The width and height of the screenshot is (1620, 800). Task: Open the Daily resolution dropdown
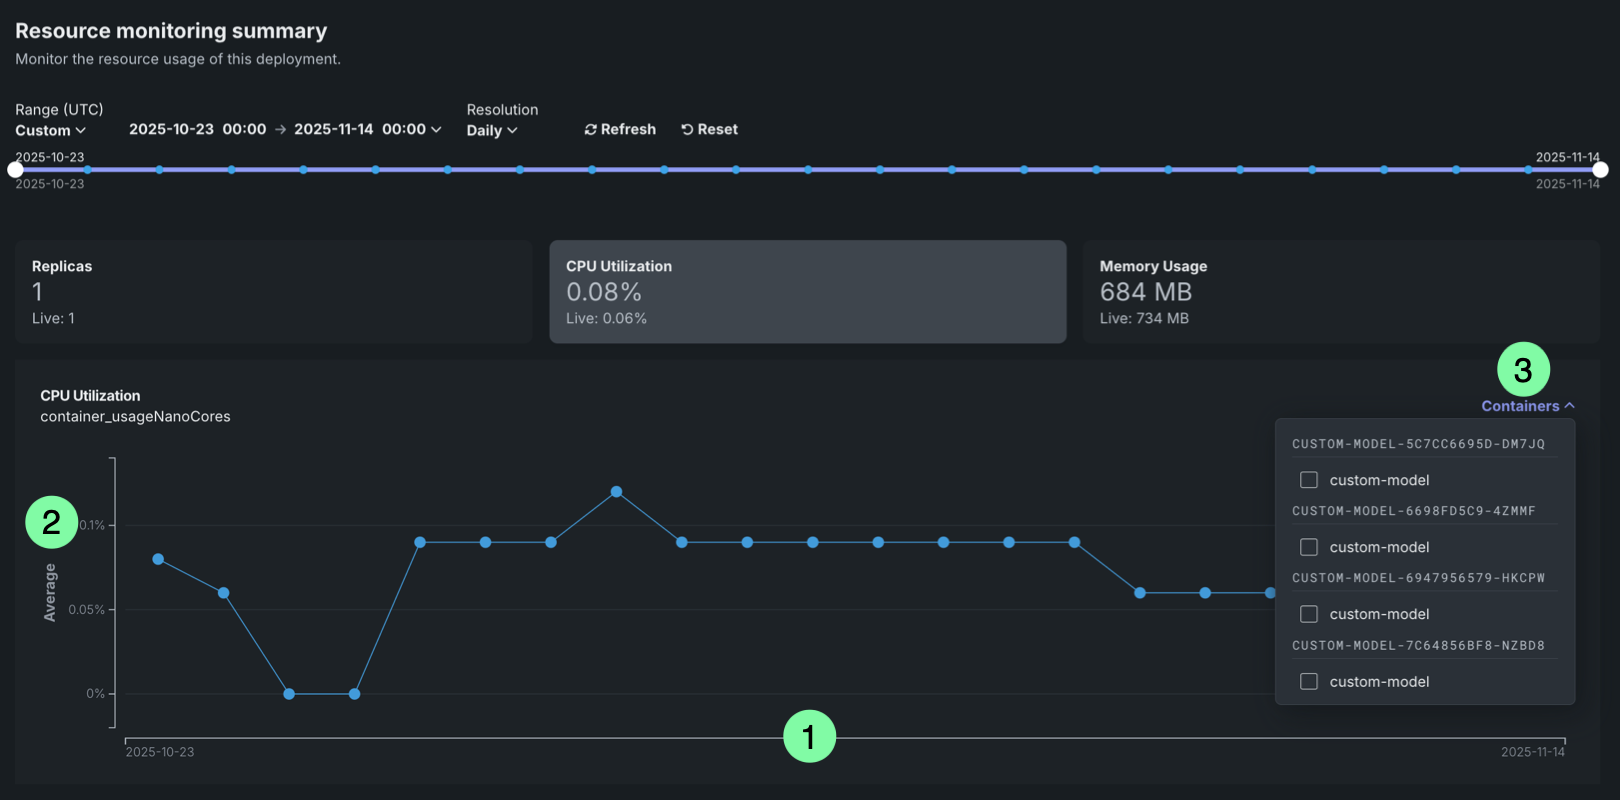[x=491, y=131]
